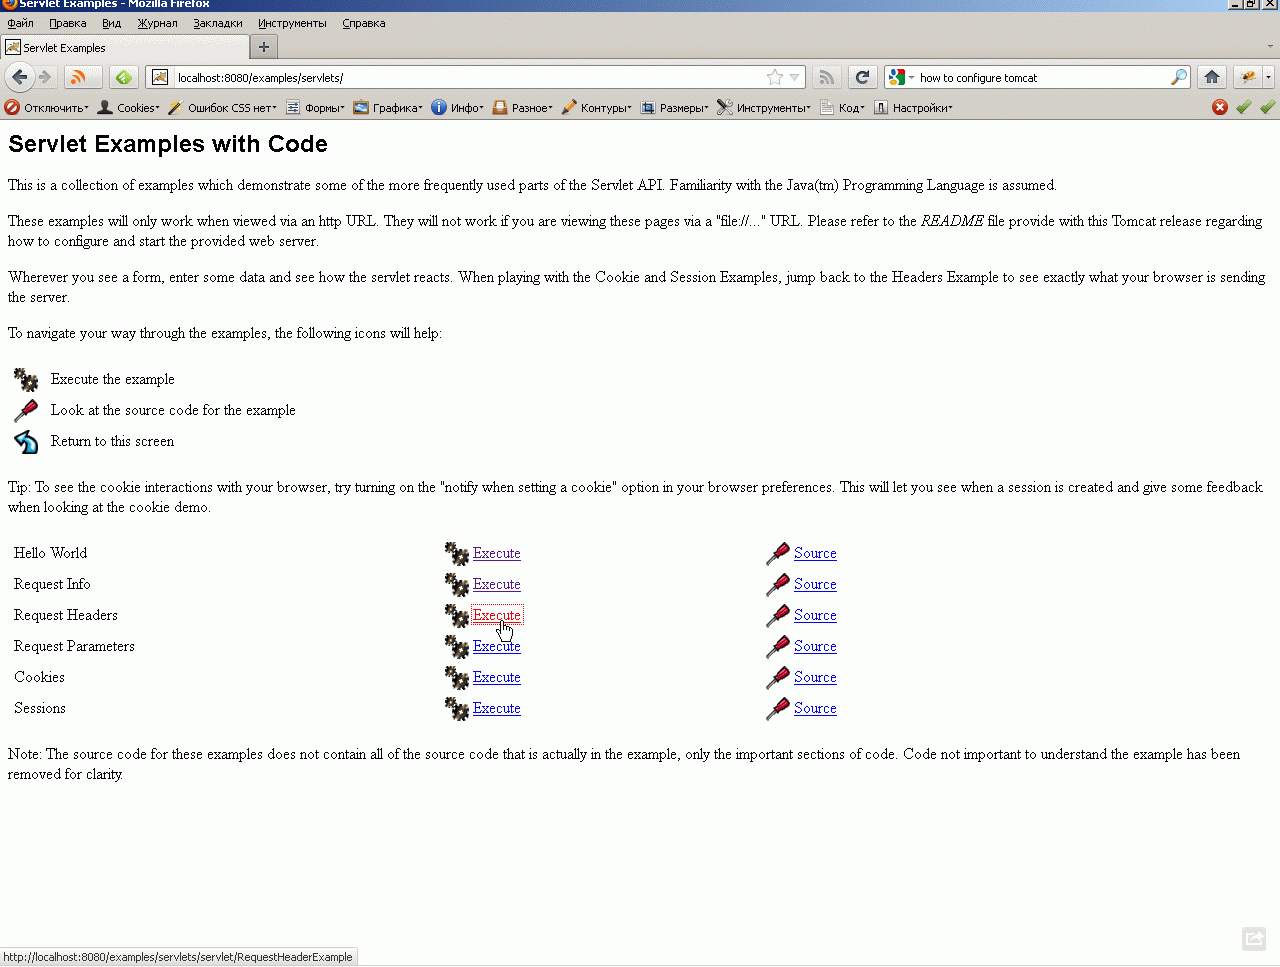The image size is (1280, 967).
Task: Open the Google search engine selector
Action: coord(902,77)
